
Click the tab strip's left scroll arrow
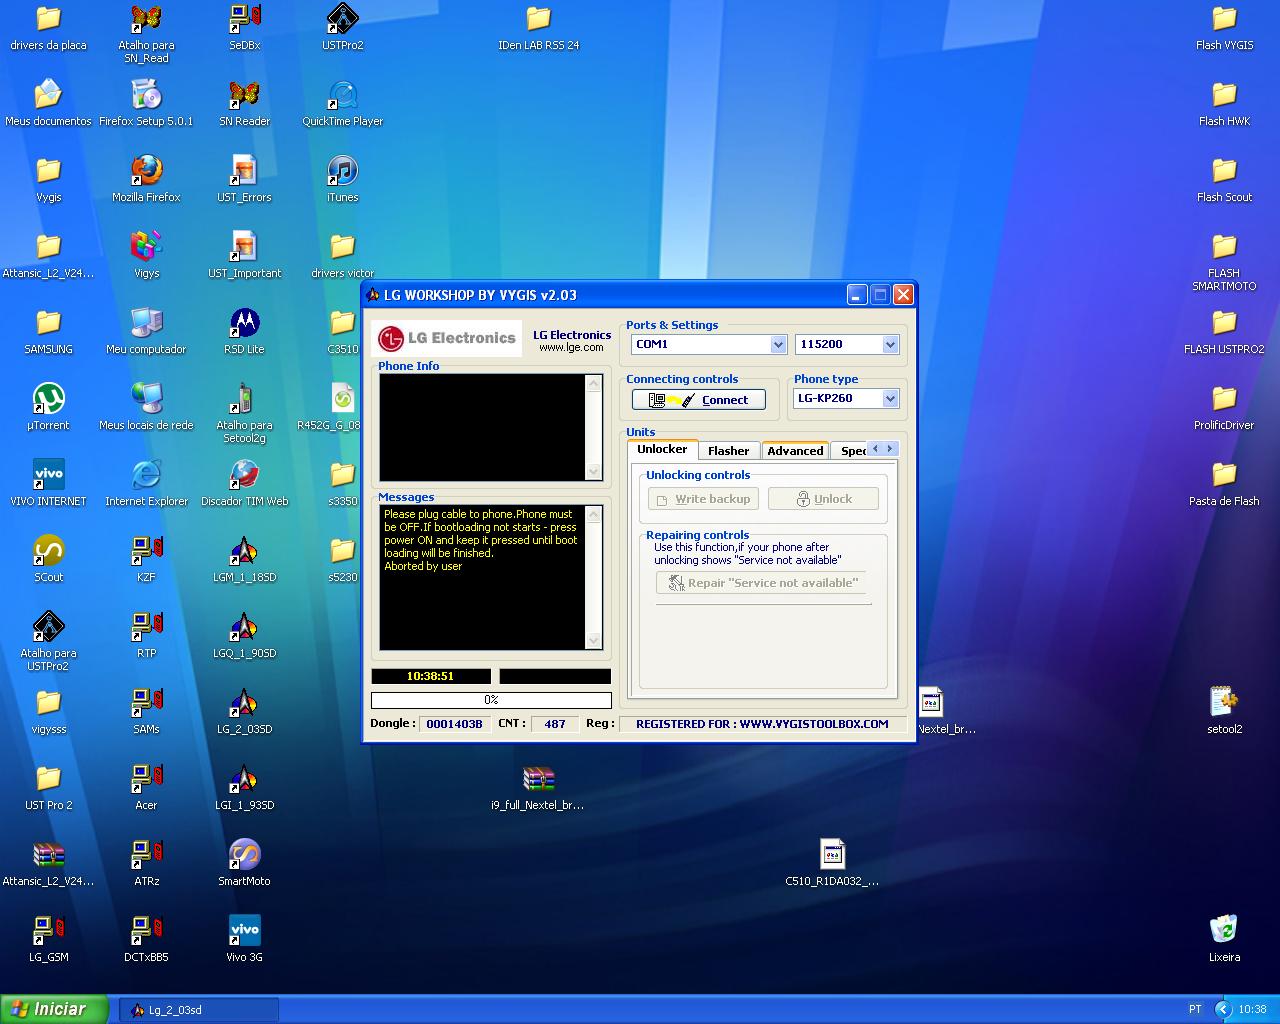pyautogui.click(x=875, y=449)
